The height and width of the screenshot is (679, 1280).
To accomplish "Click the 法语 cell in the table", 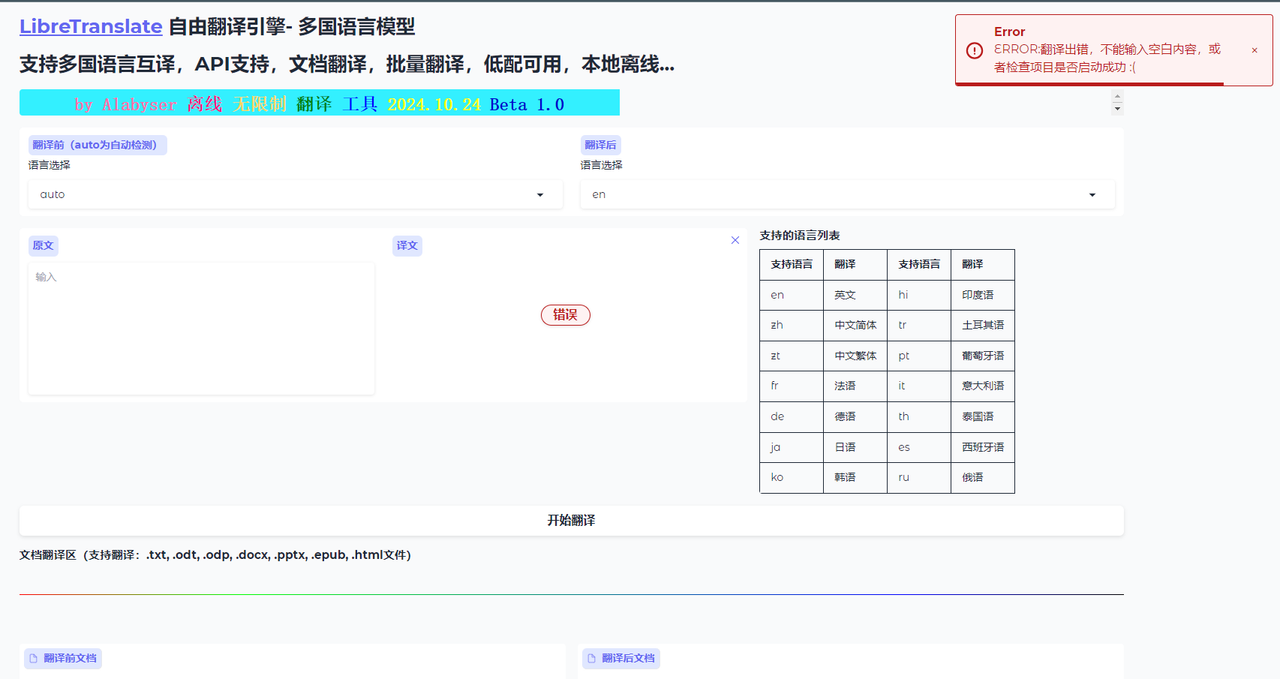I will coord(855,386).
